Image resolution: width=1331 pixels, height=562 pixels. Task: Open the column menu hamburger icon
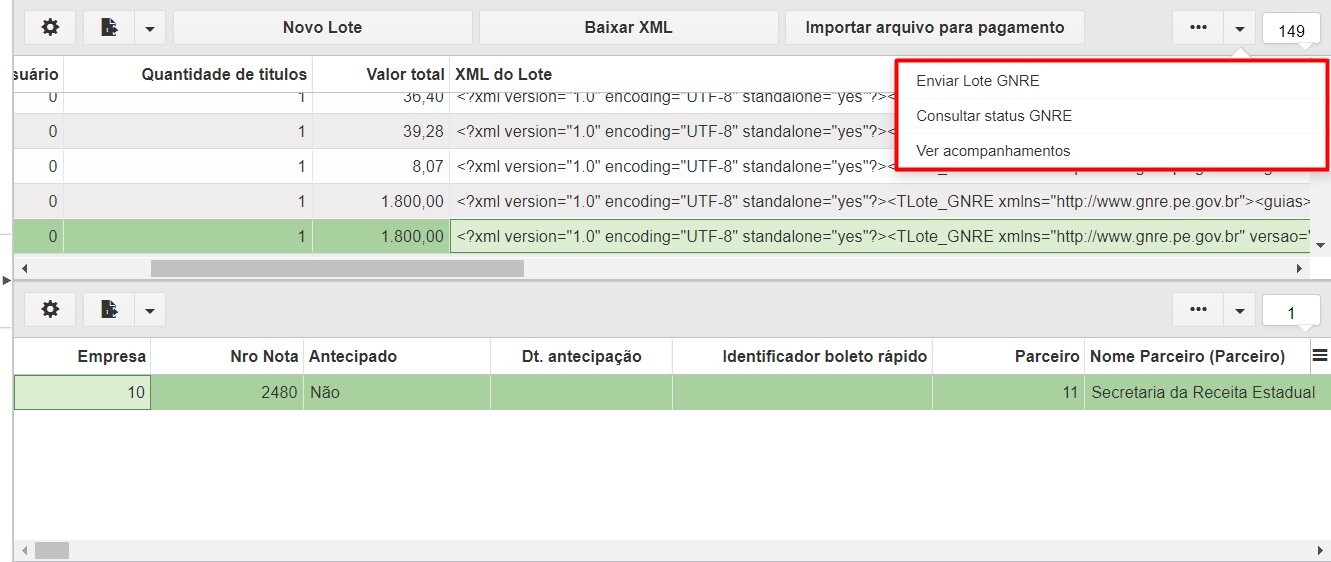1320,355
